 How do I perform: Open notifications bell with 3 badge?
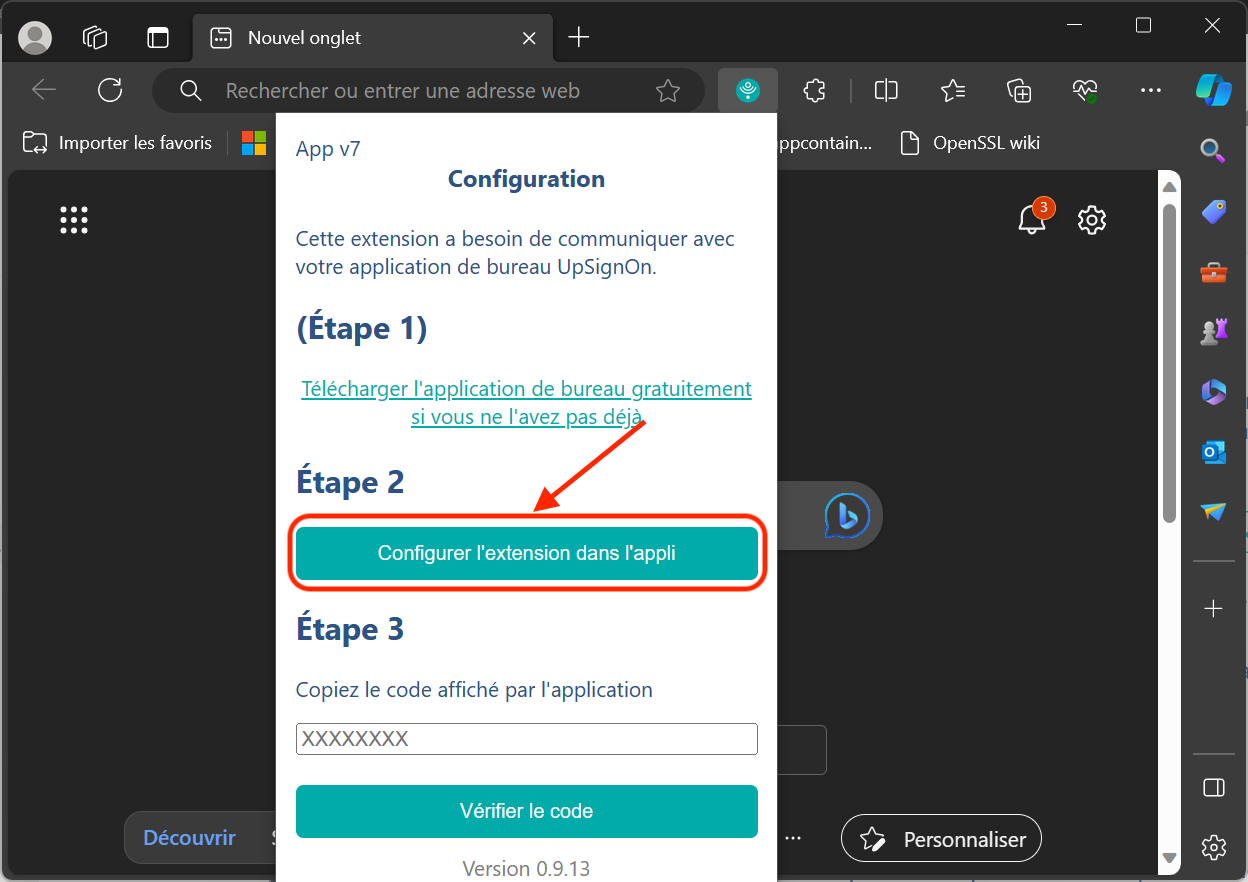(1032, 218)
